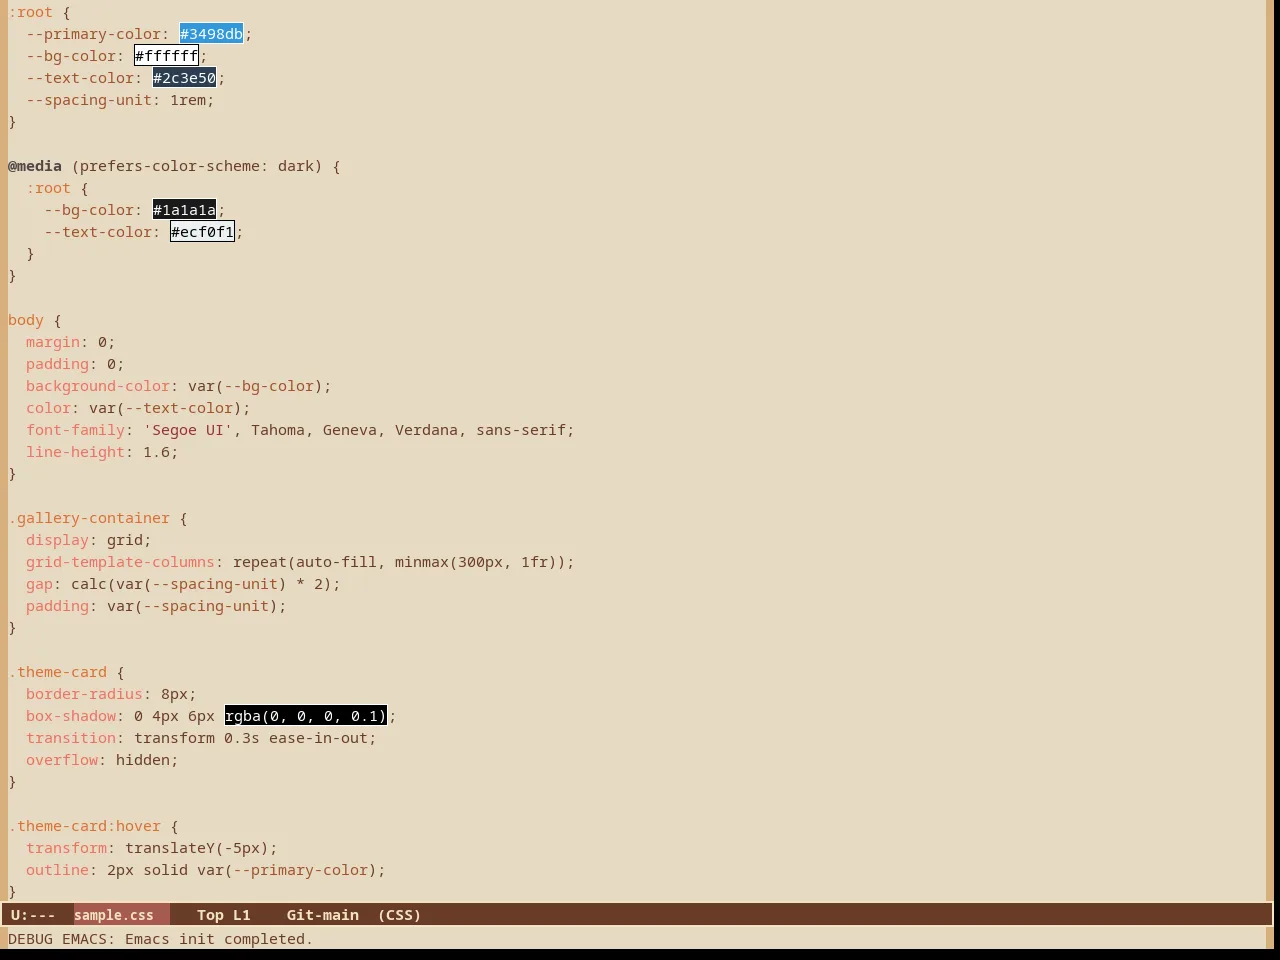Click var(--text-color) value
The width and height of the screenshot is (1280, 960).
click(165, 408)
